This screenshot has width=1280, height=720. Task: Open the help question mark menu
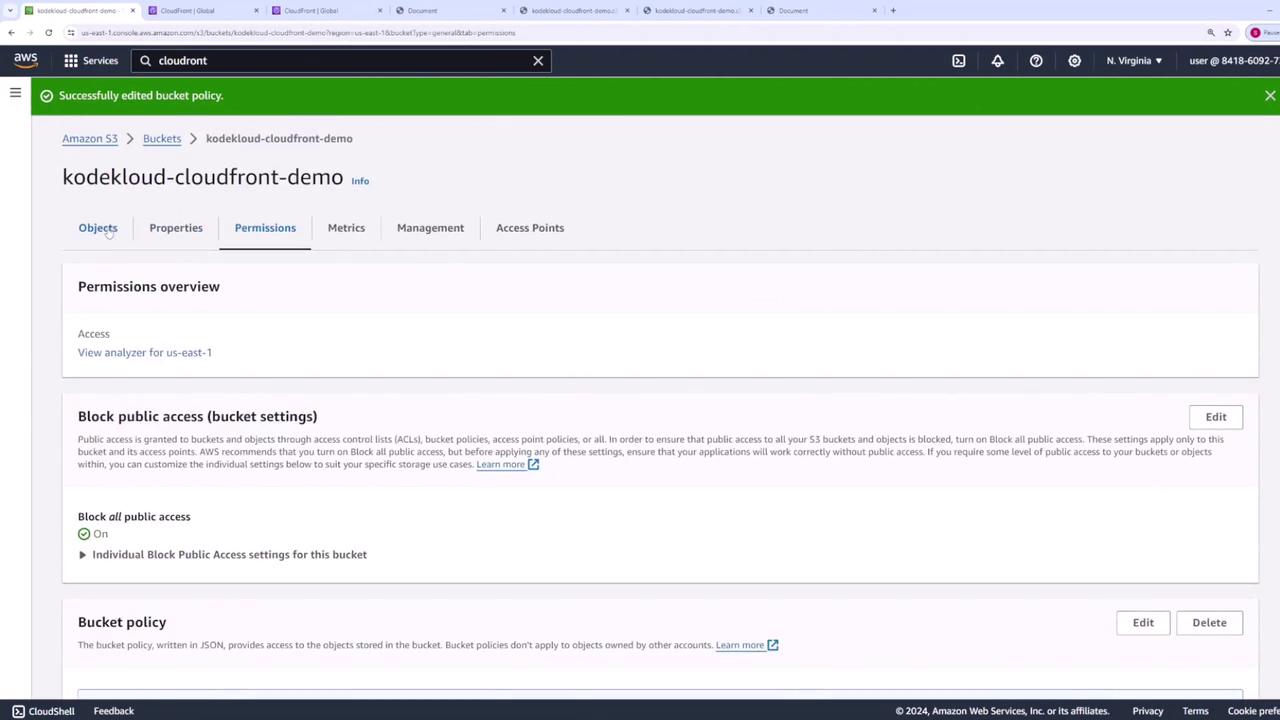click(1036, 60)
